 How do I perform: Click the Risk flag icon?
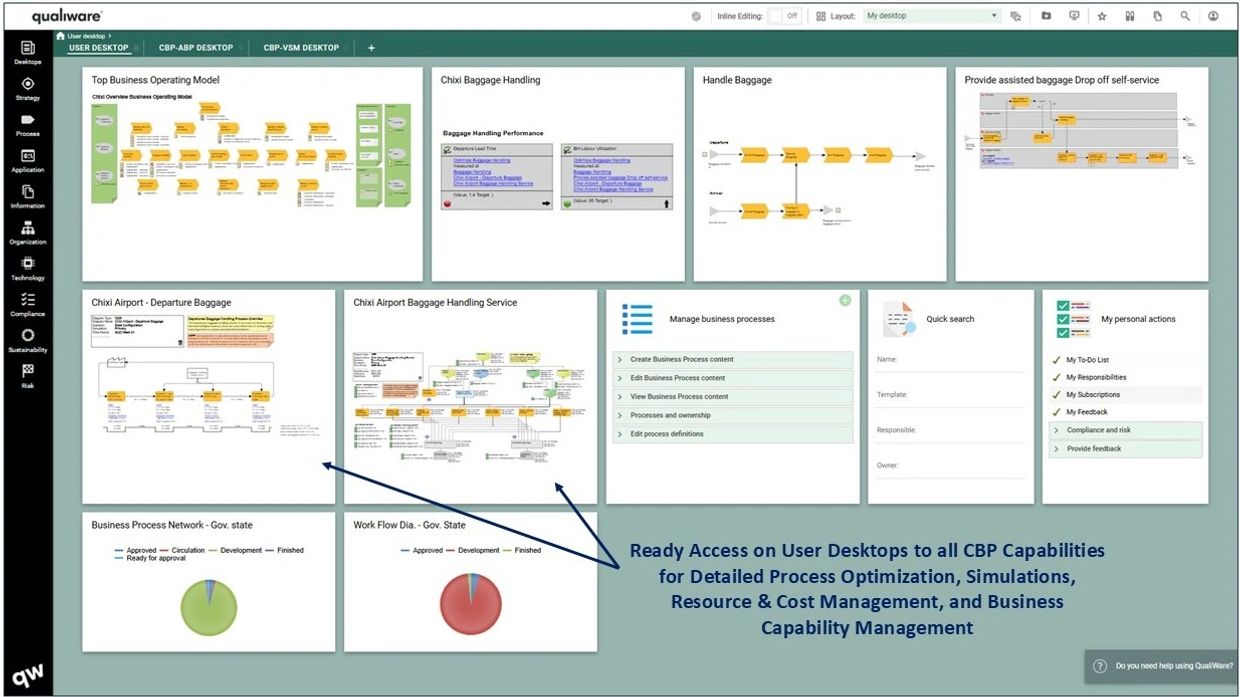tap(27, 372)
